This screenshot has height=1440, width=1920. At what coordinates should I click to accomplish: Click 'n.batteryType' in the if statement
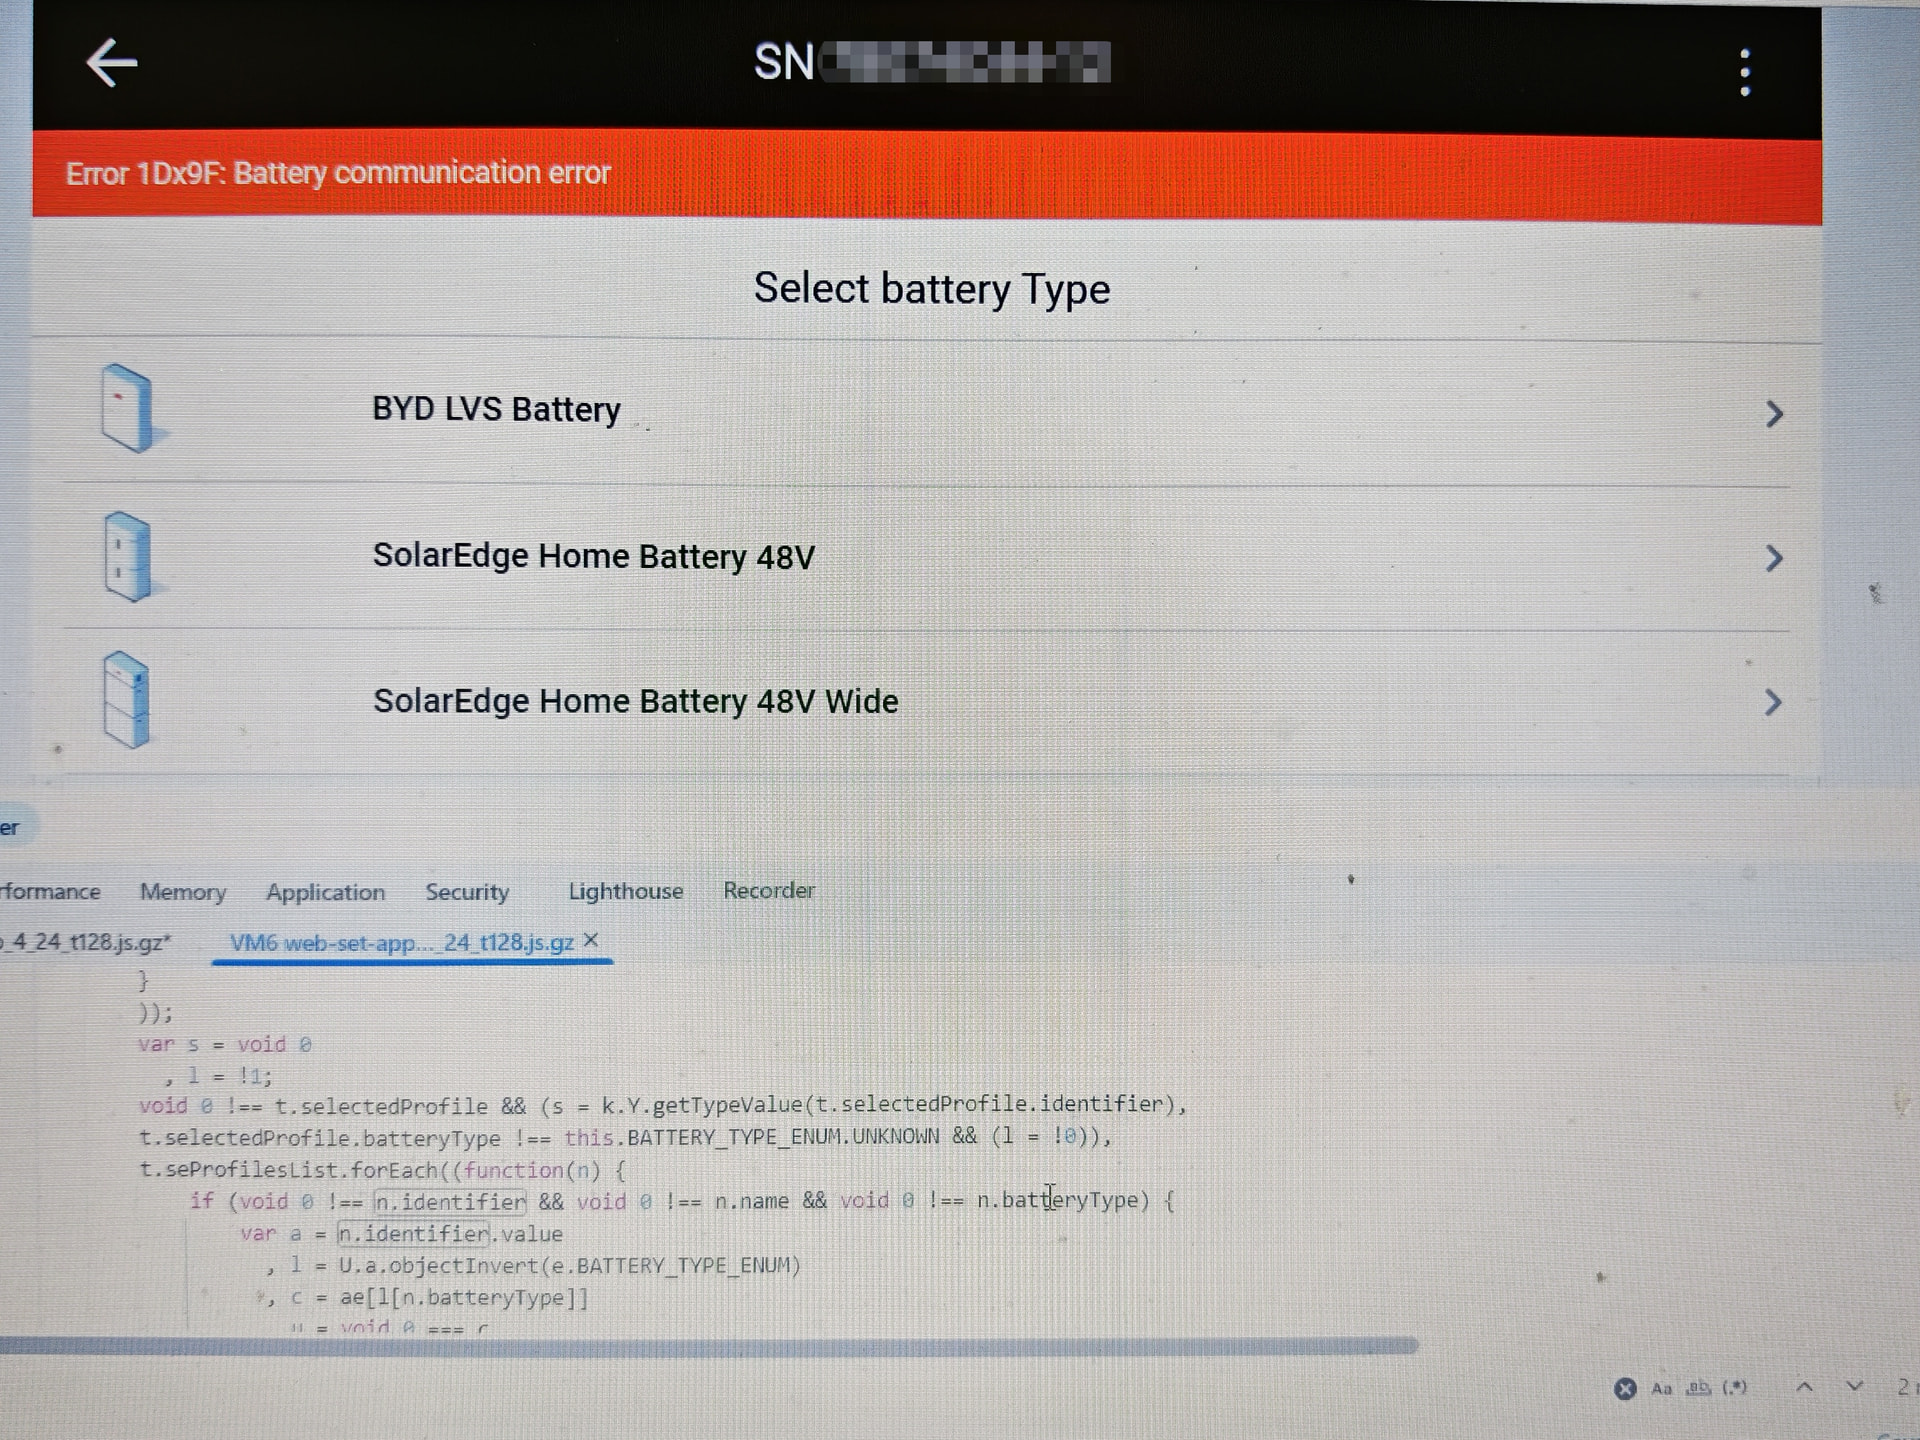[1063, 1200]
